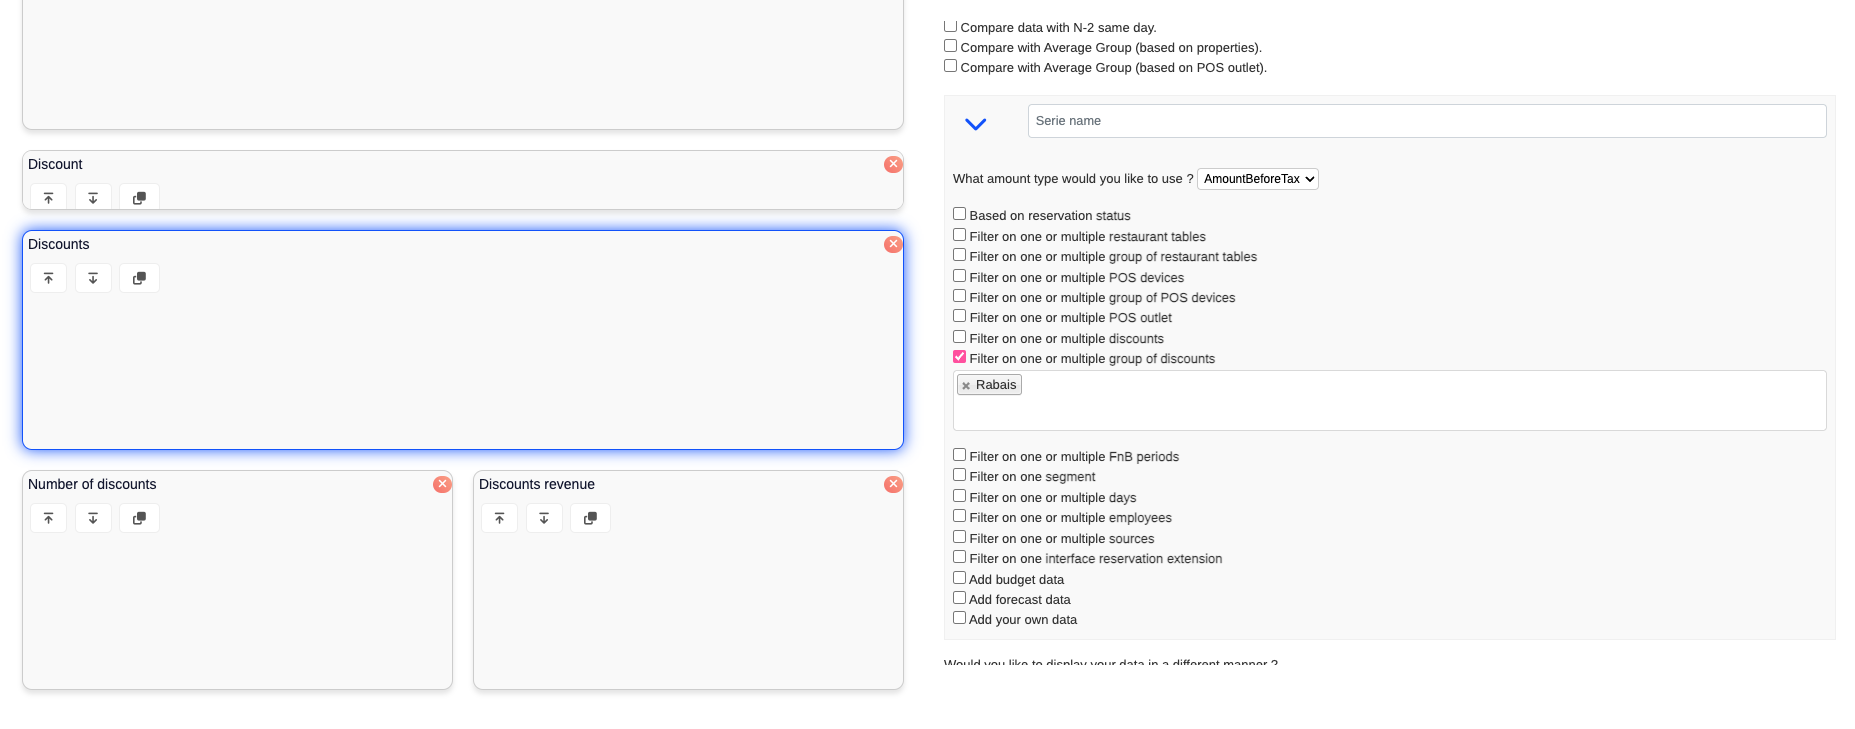1855x729 pixels.
Task: Move the Discounts widget to bottom
Action: click(x=93, y=278)
